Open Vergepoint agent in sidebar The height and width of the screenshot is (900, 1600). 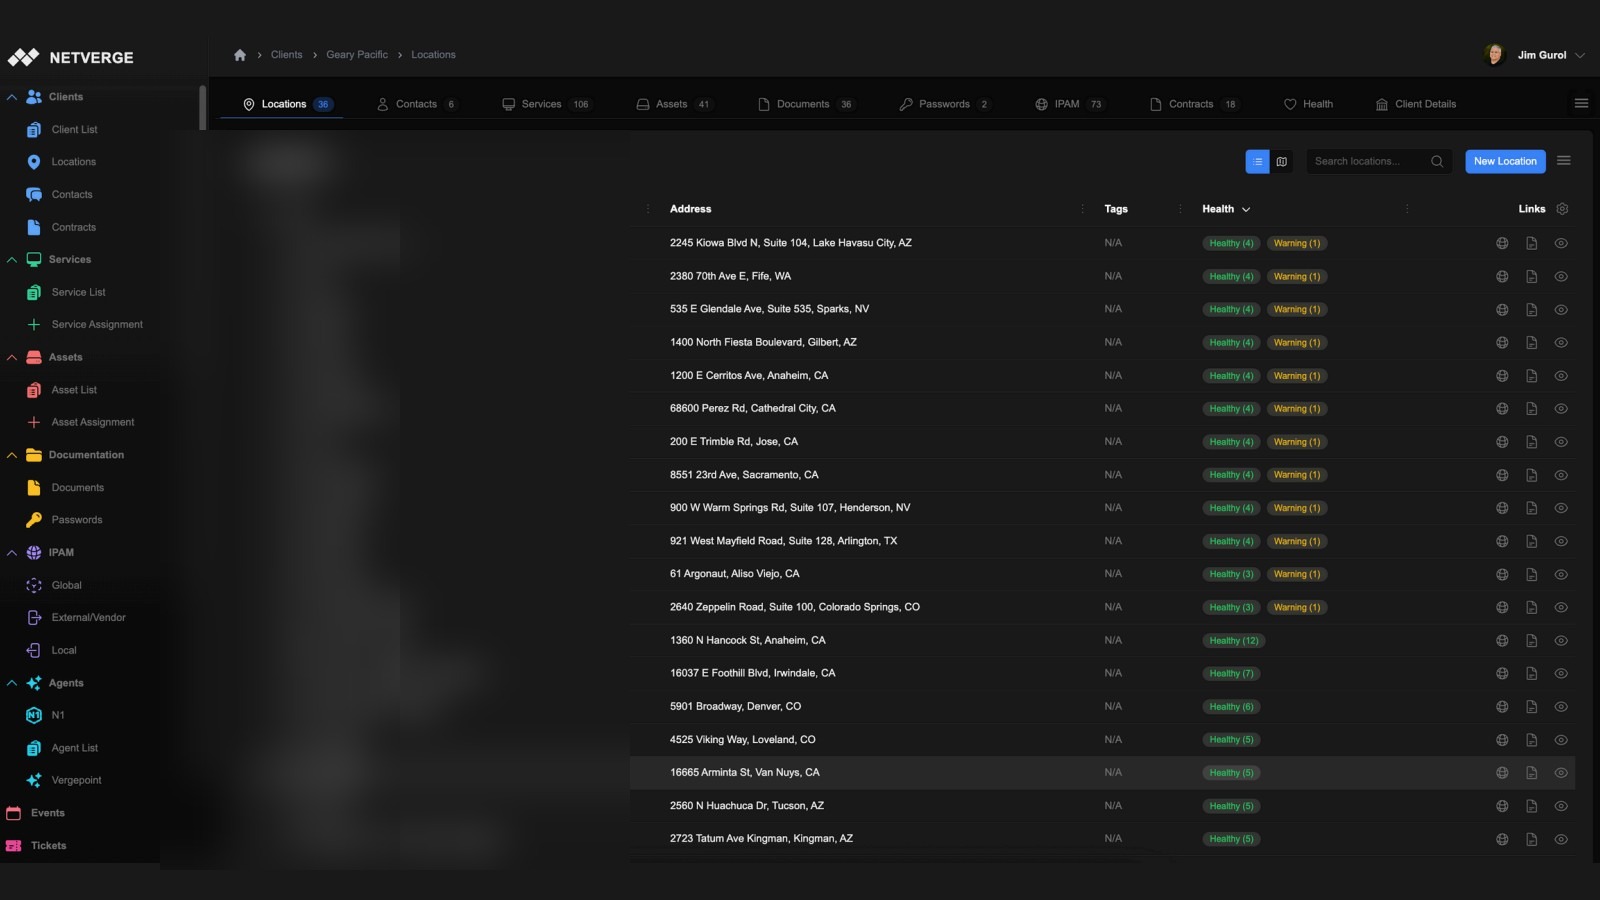(76, 780)
